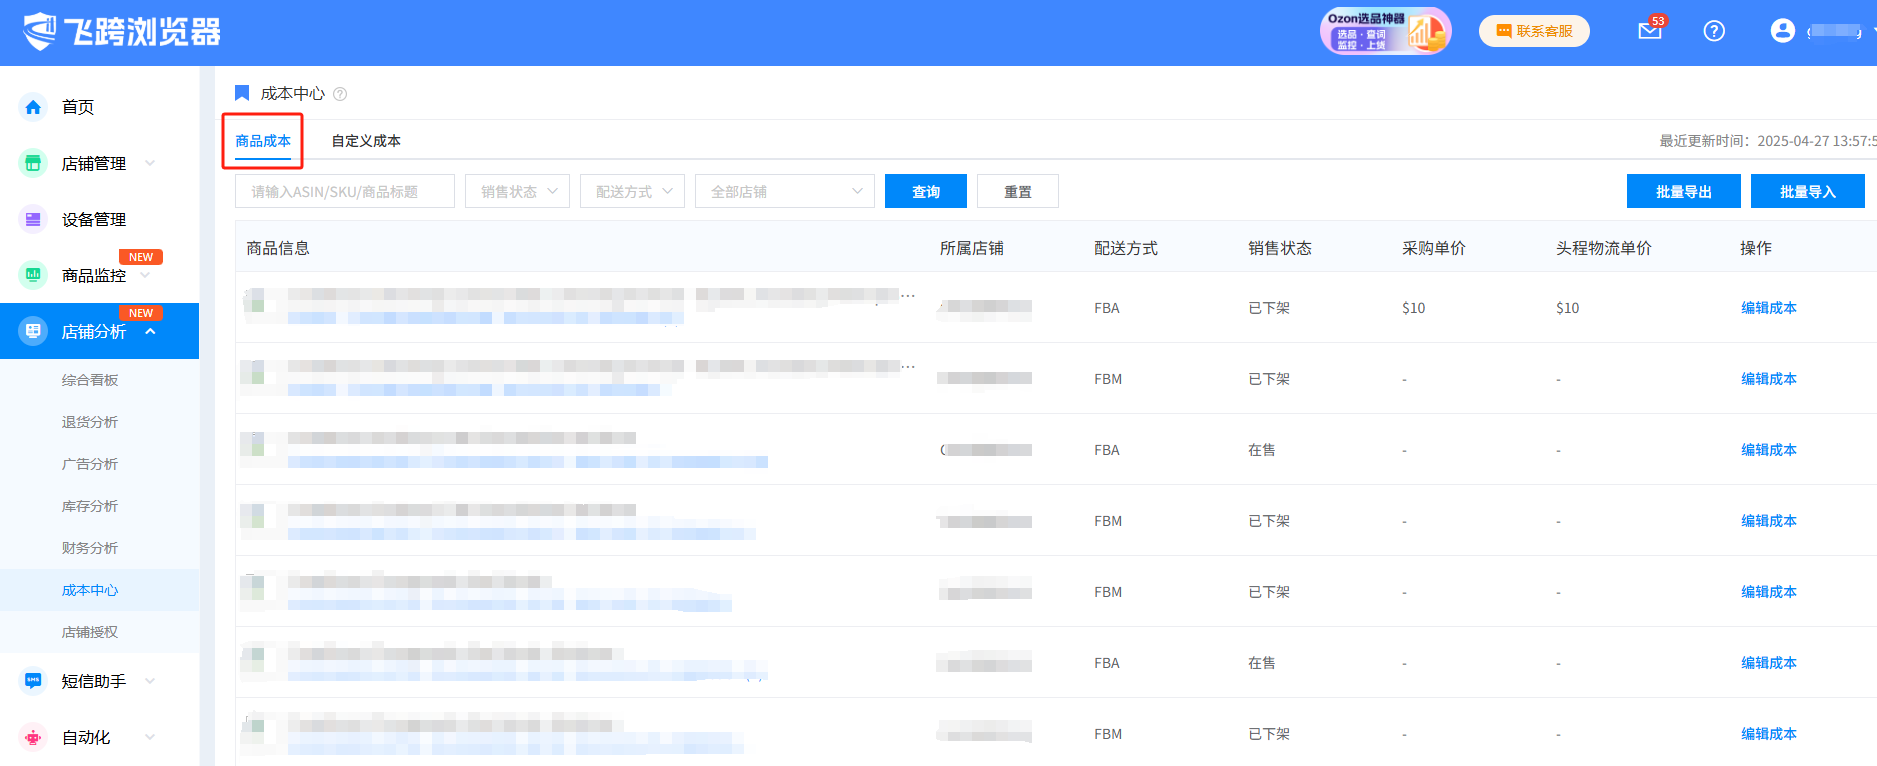Click the SMS assistant icon
This screenshot has height=766, width=1877.
coord(33,681)
